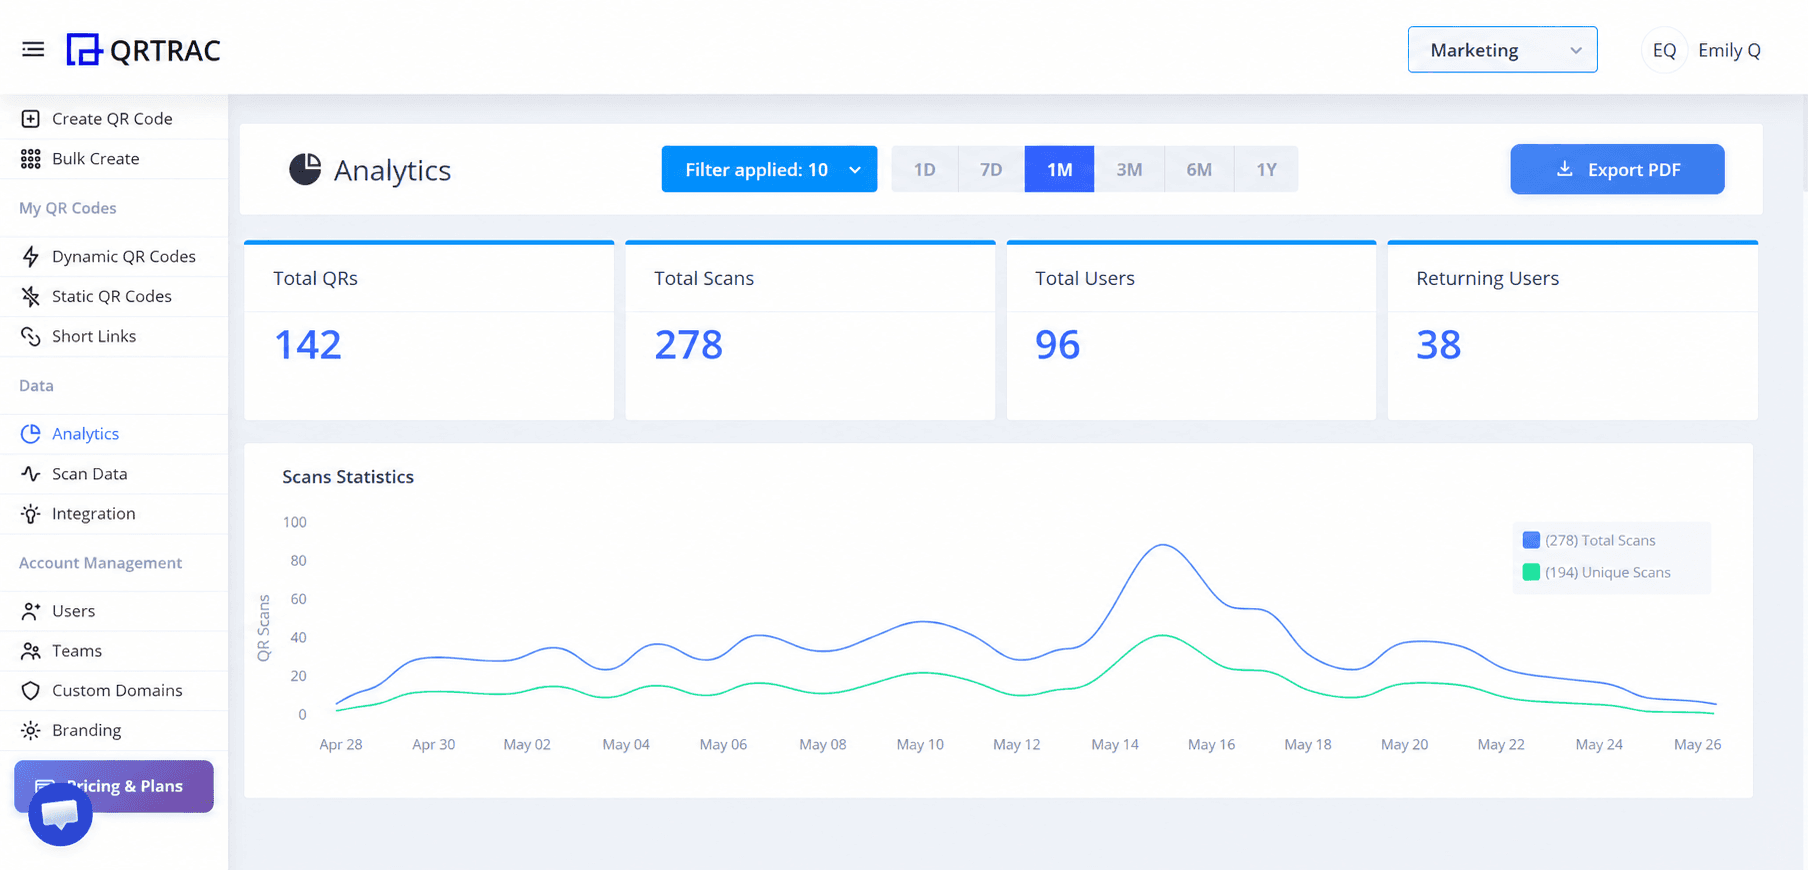Image resolution: width=1808 pixels, height=870 pixels.
Task: Click the Bulk Create grid icon
Action: [31, 159]
